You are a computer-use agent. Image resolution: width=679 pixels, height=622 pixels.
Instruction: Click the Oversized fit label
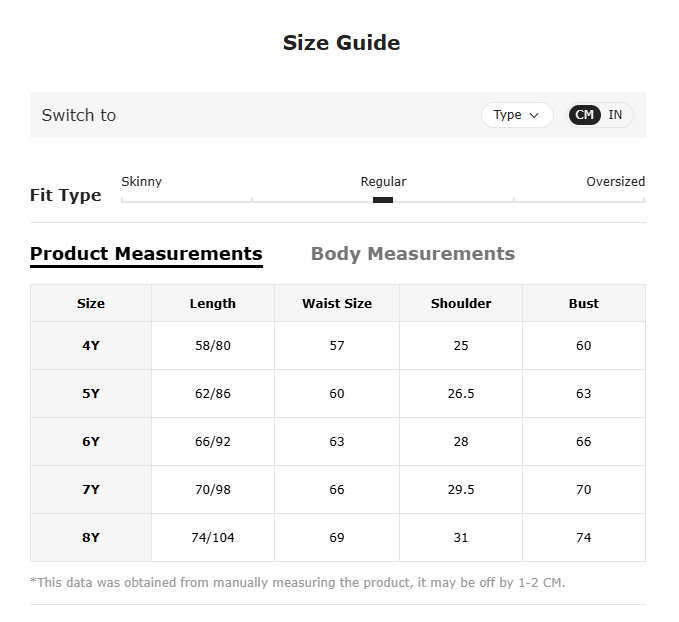615,181
